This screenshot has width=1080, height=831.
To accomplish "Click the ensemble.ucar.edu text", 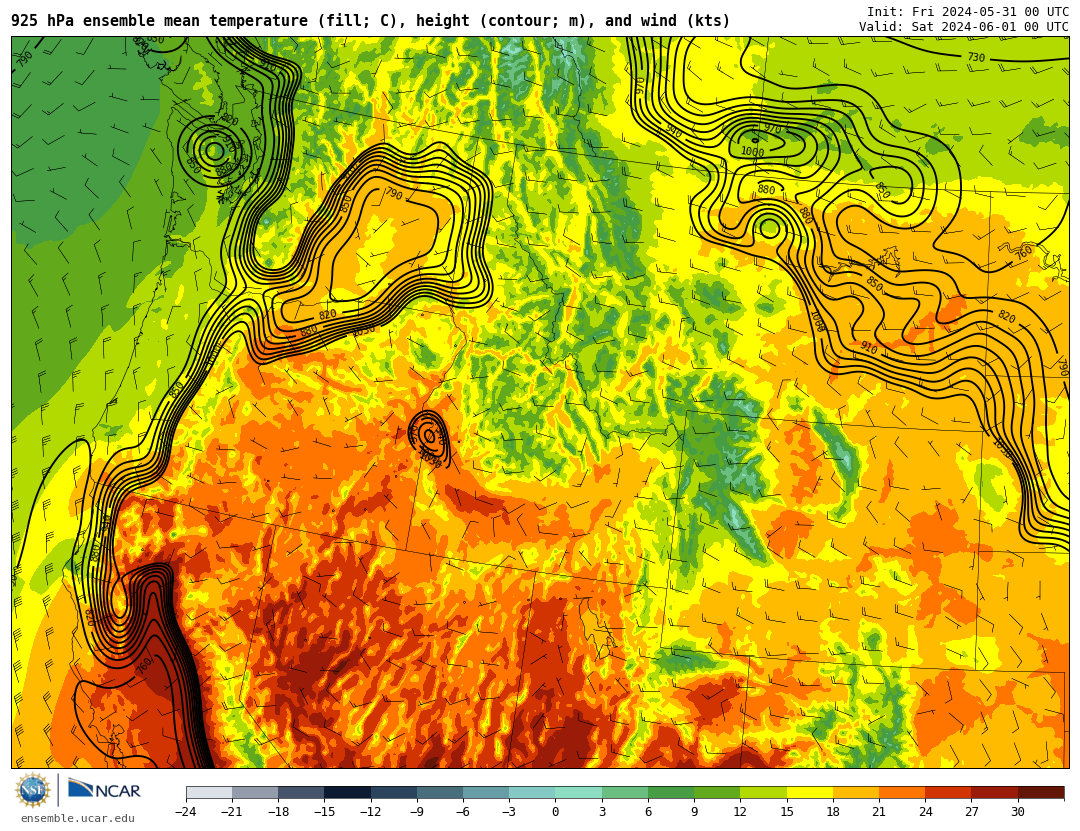I will [78, 819].
